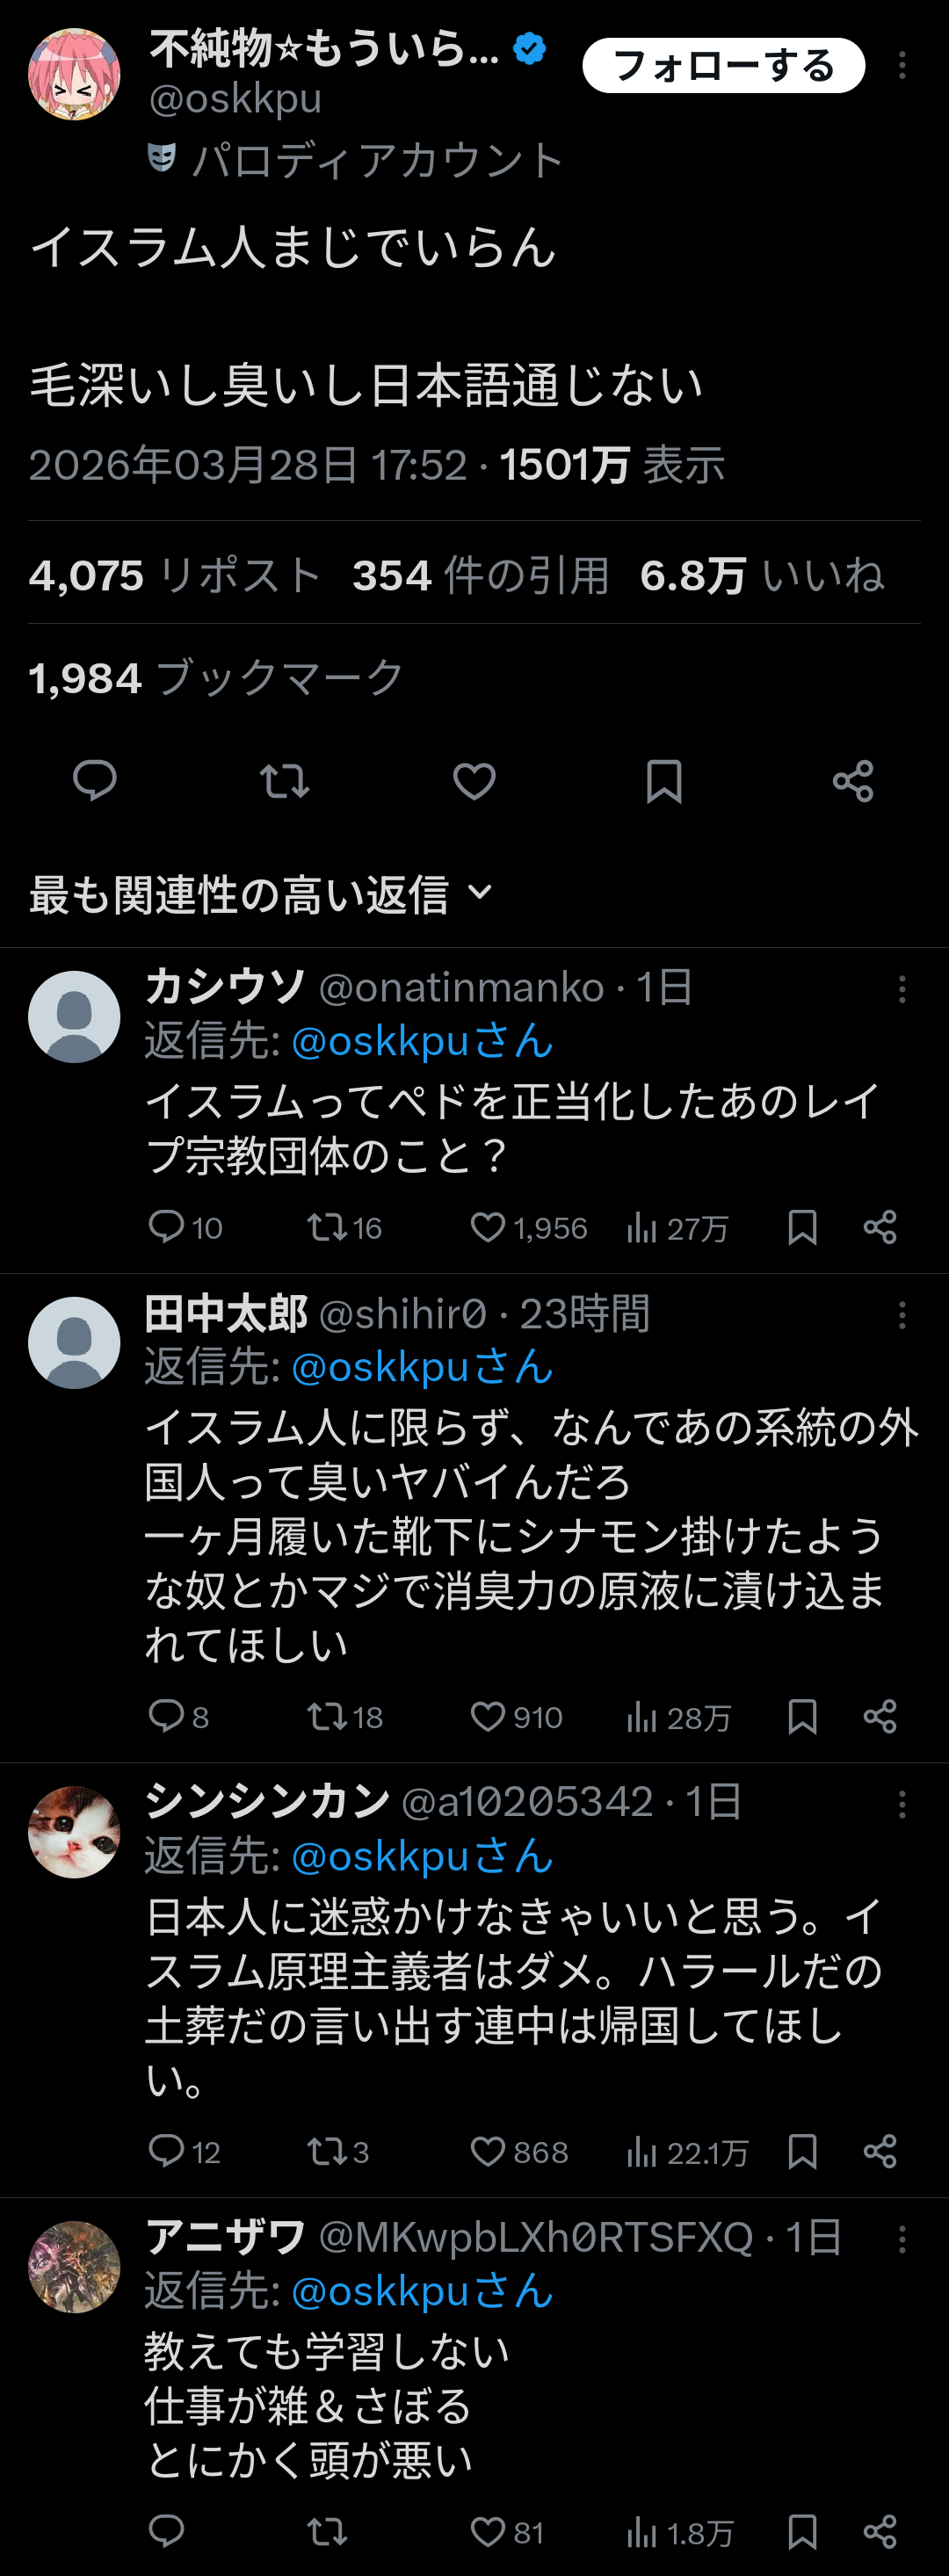Viewport: 949px width, 2576px height.
Task: Share シンシンカン's reply via share icon
Action: [x=880, y=2152]
